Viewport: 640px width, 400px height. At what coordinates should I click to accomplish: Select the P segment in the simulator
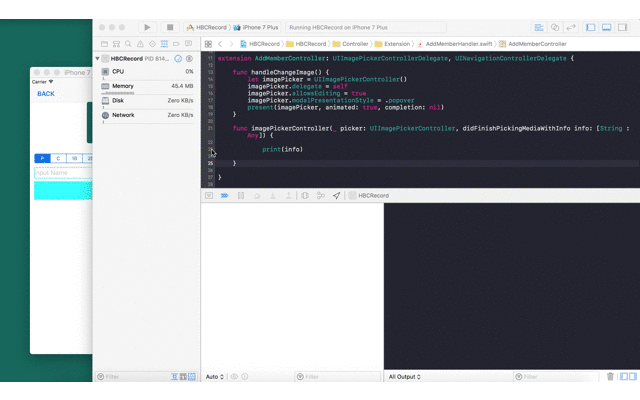click(x=42, y=158)
